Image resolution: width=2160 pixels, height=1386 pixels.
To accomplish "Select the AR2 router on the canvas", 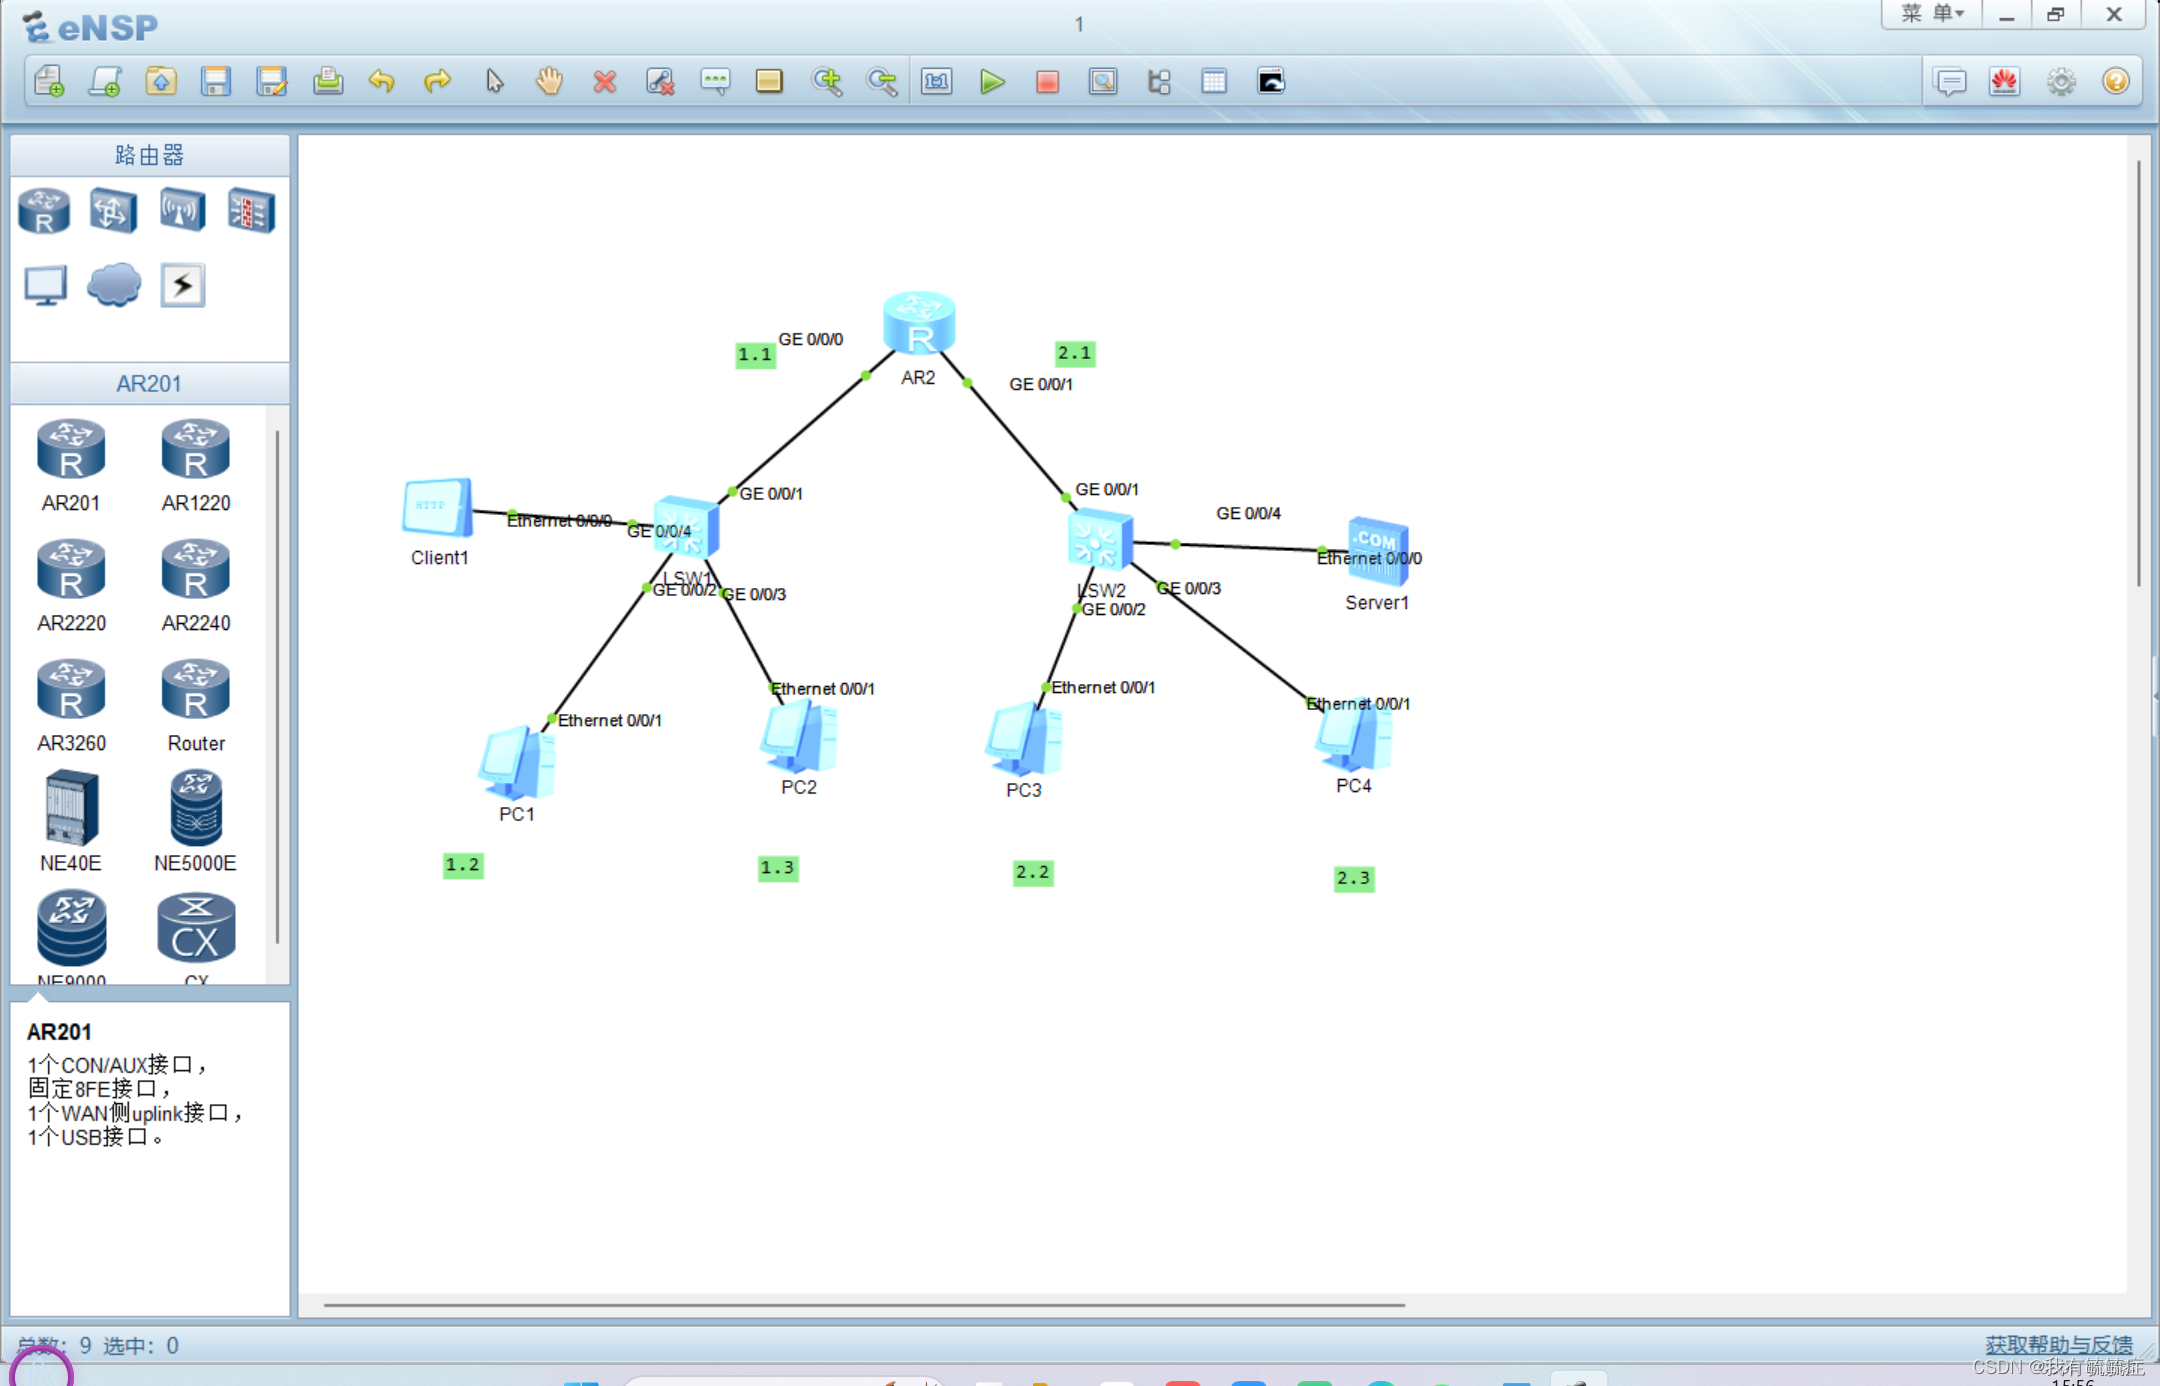I will click(919, 324).
